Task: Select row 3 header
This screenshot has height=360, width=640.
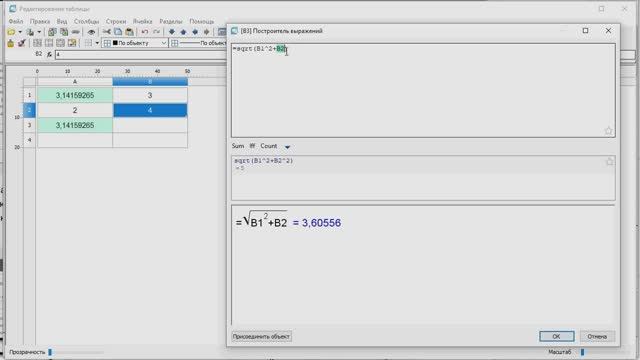Action: (29, 125)
